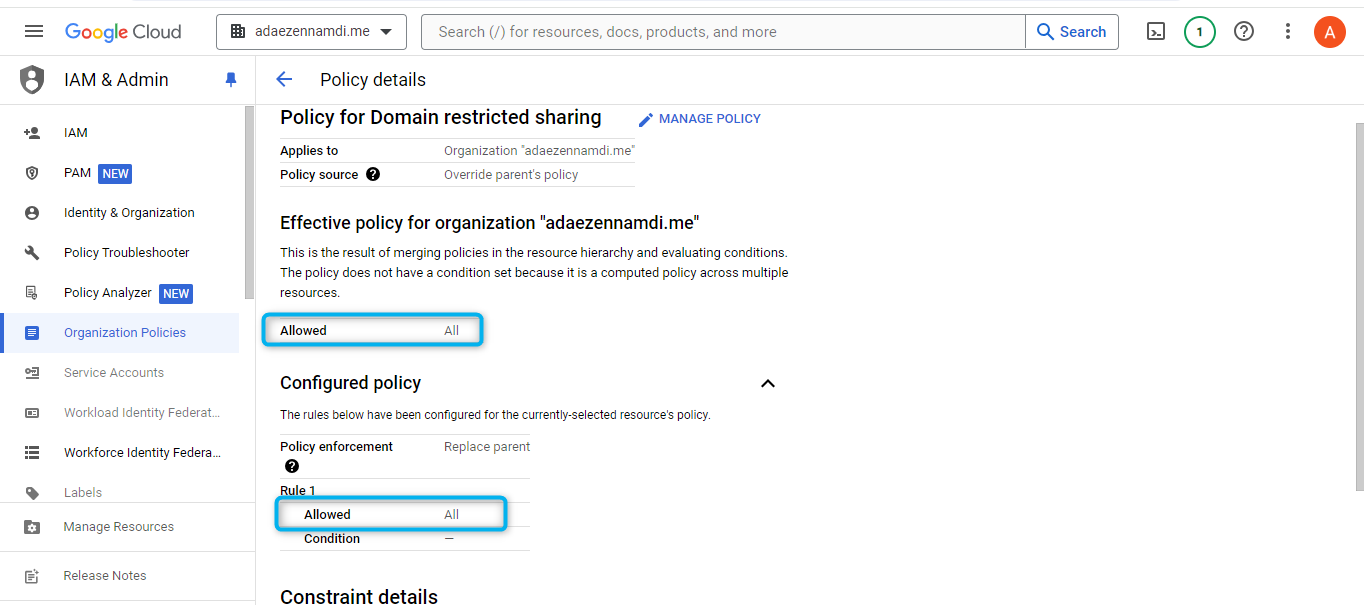Select Policy Troubleshooter in sidebar
This screenshot has height=605, width=1364.
point(126,253)
